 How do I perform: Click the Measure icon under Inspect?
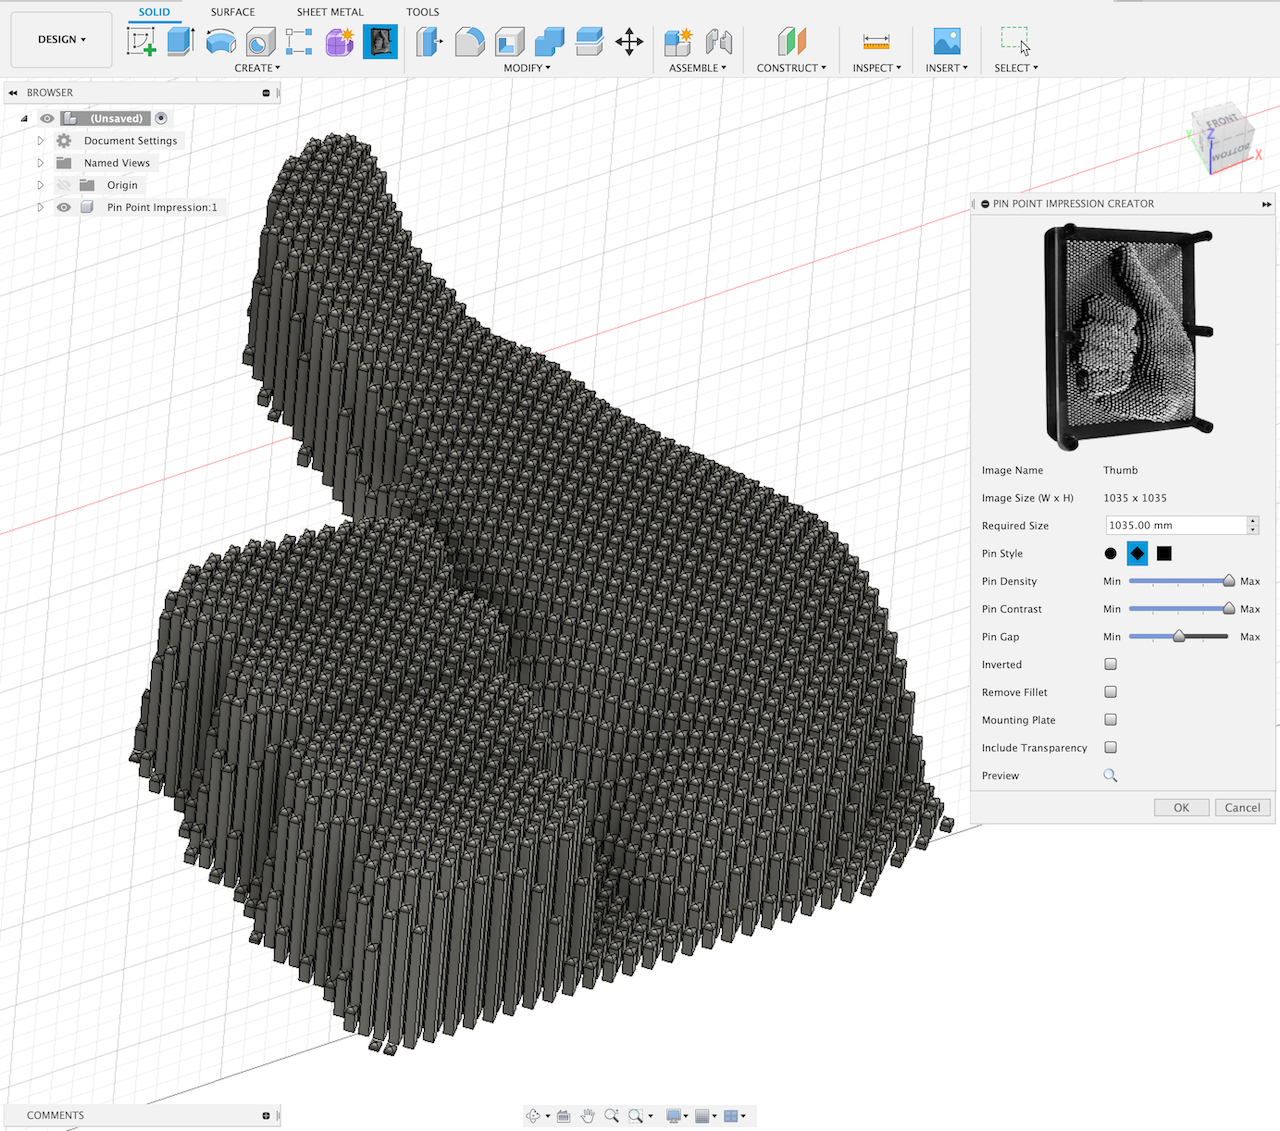876,42
